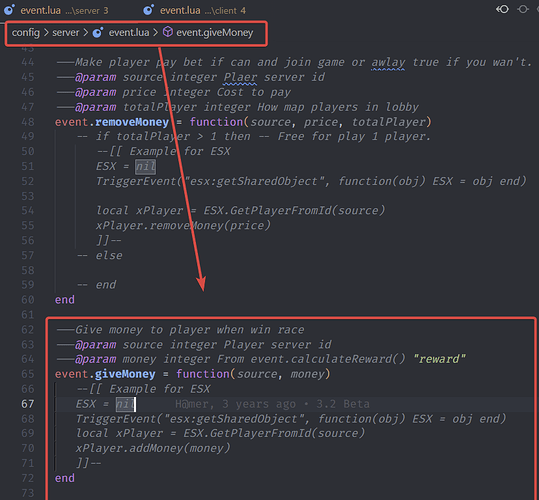Screen dimensions: 539x500
Task: Click misspelled word Plaer on line 45
Action: coord(240,77)
